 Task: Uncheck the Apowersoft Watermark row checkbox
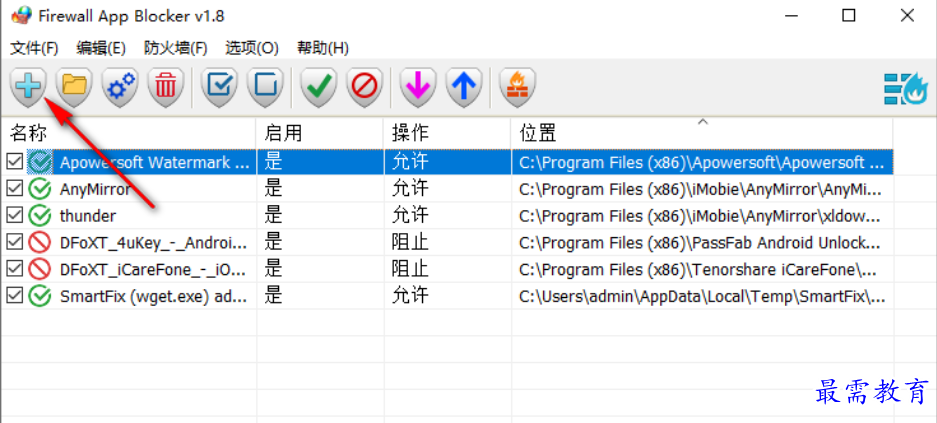pos(14,162)
